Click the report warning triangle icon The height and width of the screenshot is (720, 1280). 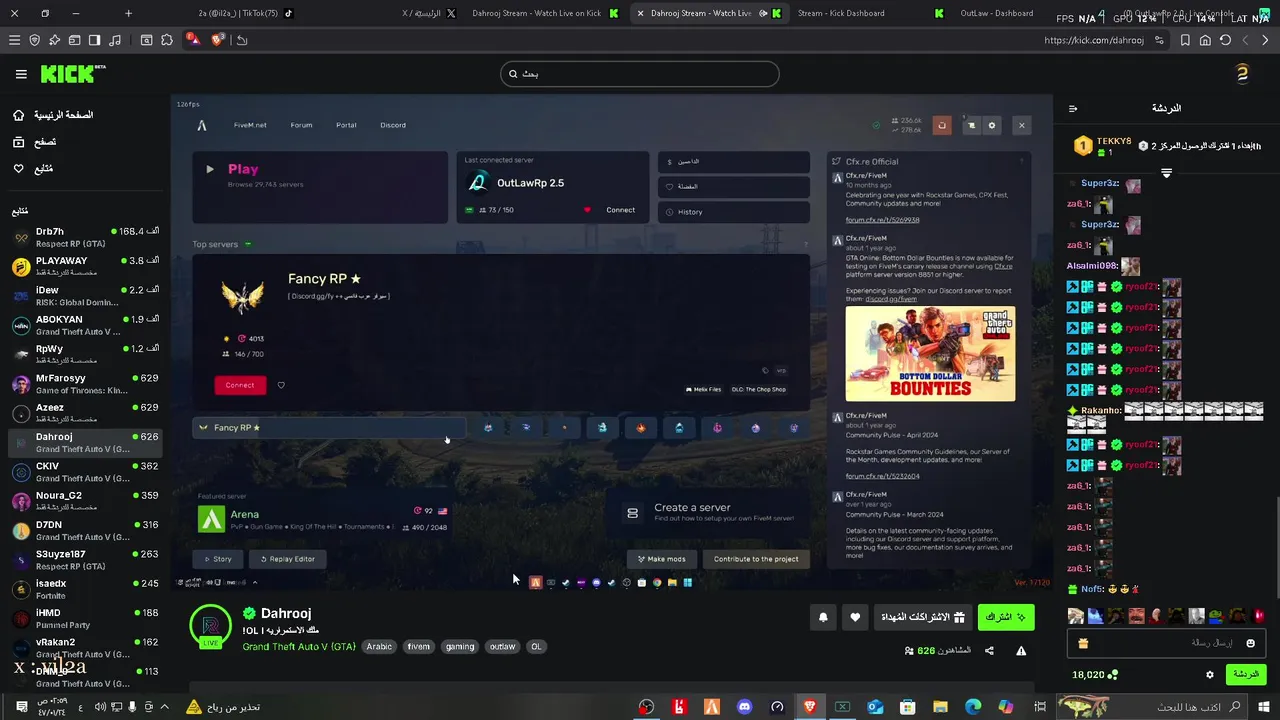[1021, 651]
